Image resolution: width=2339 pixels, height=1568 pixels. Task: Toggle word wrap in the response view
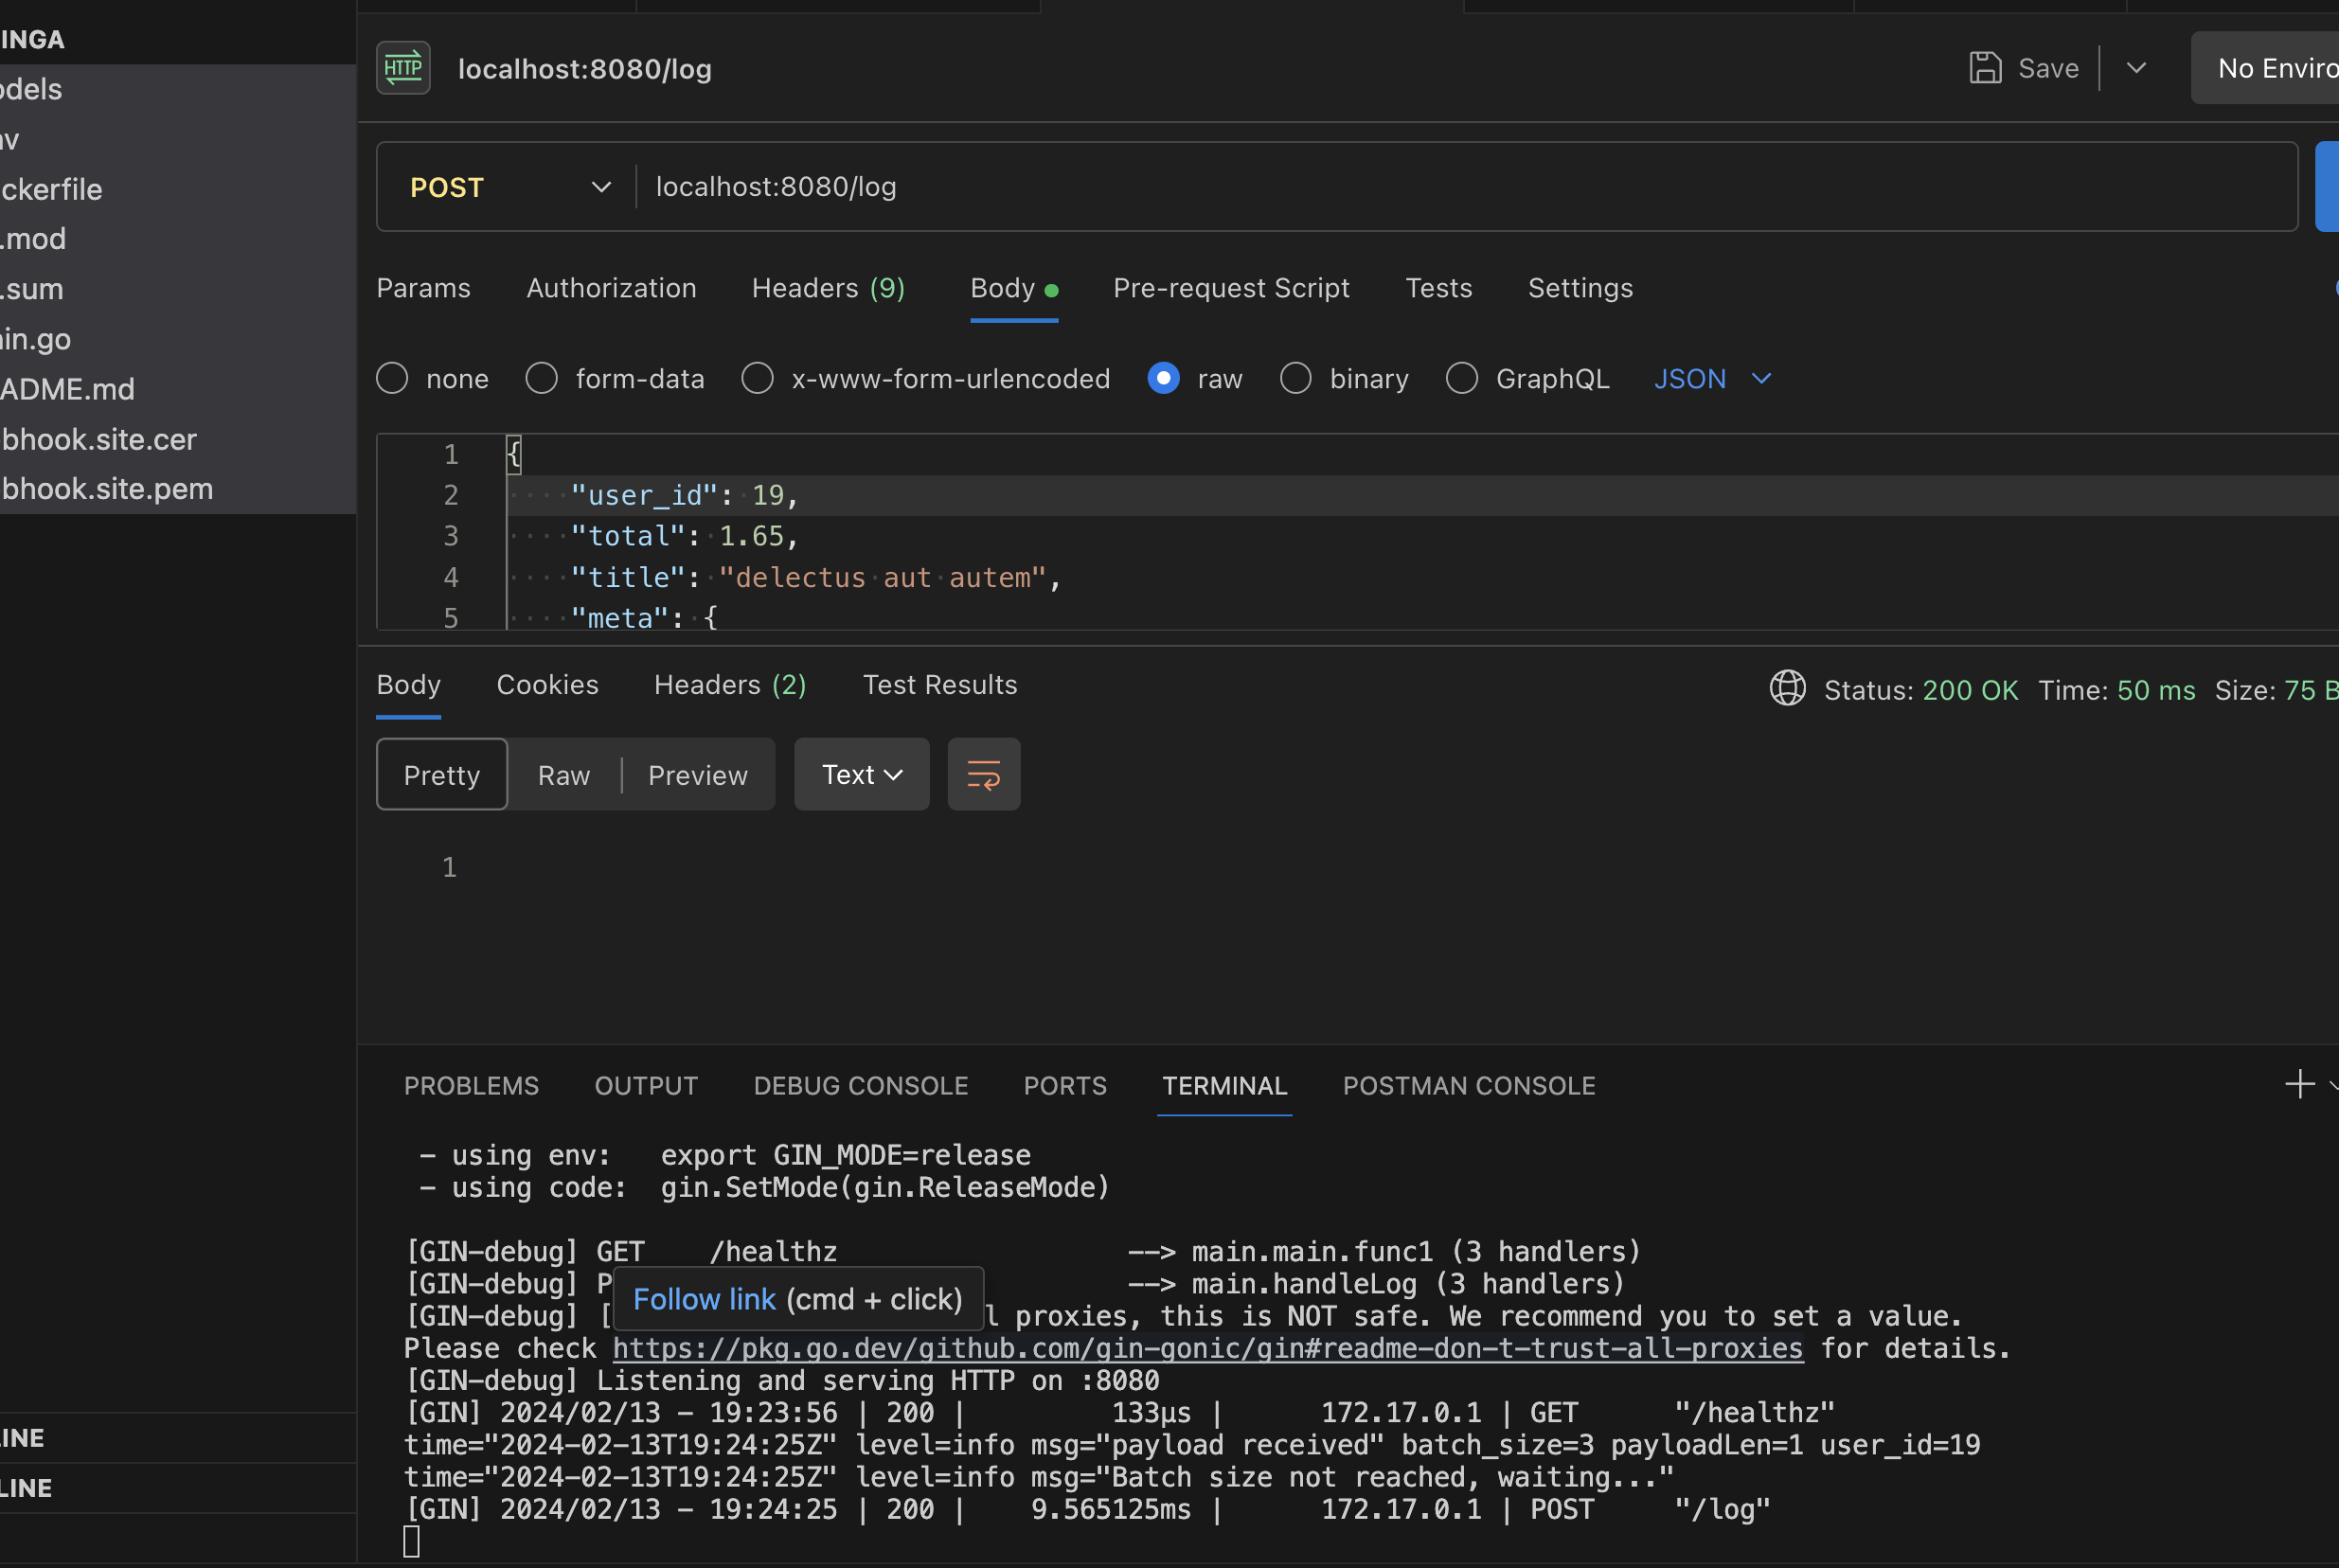(983, 775)
